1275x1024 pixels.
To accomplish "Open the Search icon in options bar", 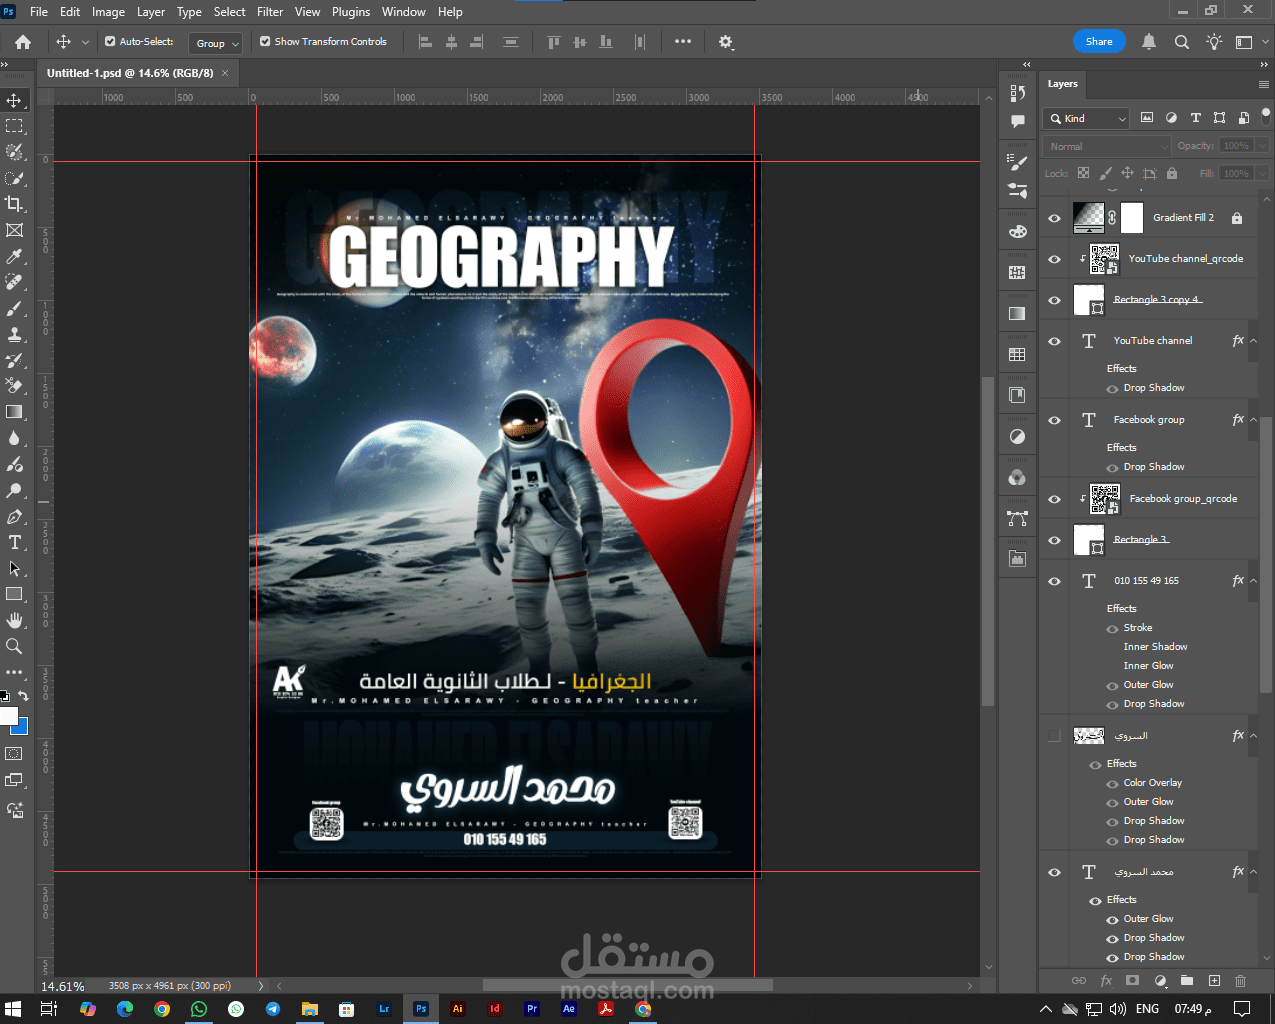I will tap(1181, 42).
